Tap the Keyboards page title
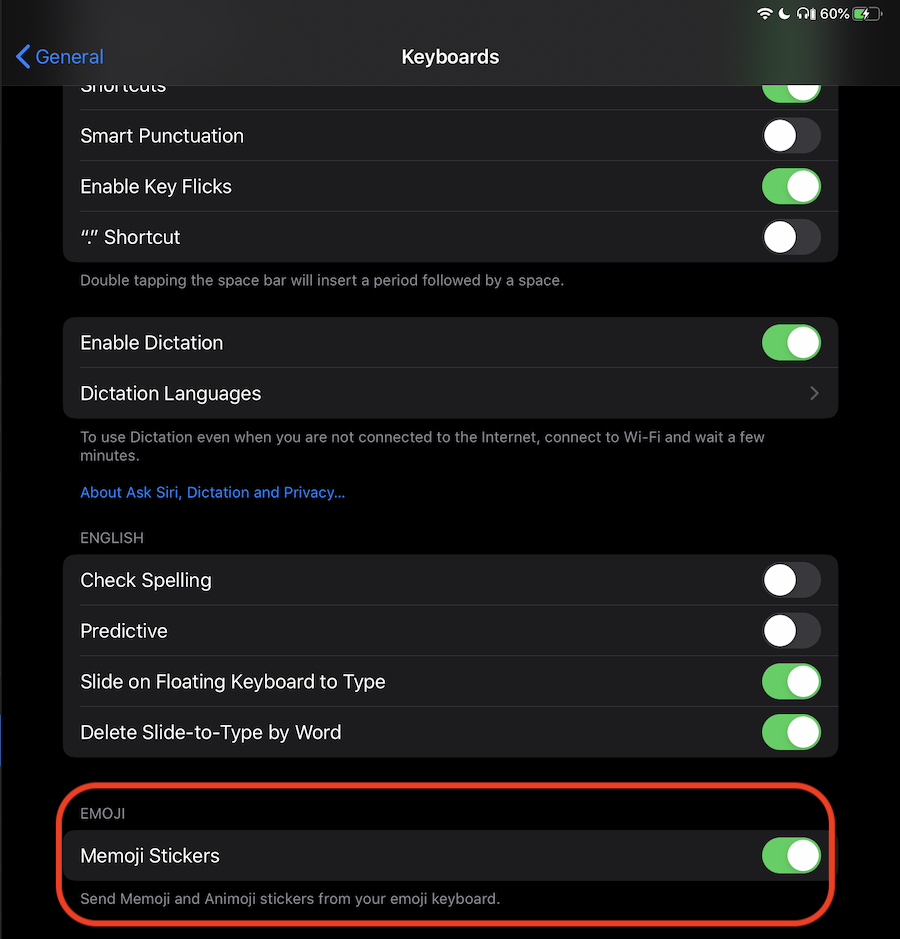 click(450, 57)
